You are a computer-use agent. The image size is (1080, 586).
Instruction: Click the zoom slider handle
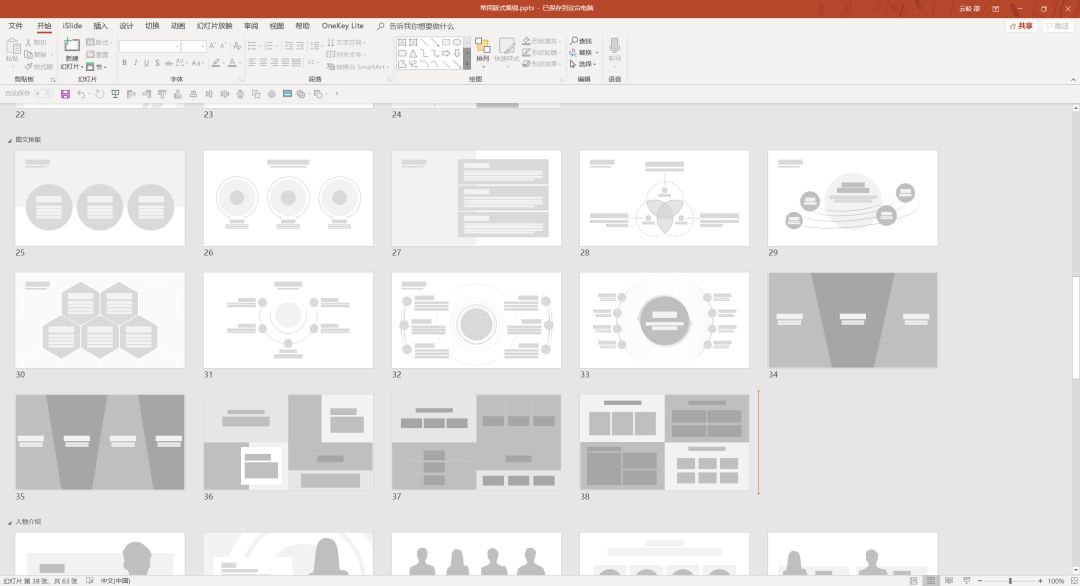(x=1010, y=581)
